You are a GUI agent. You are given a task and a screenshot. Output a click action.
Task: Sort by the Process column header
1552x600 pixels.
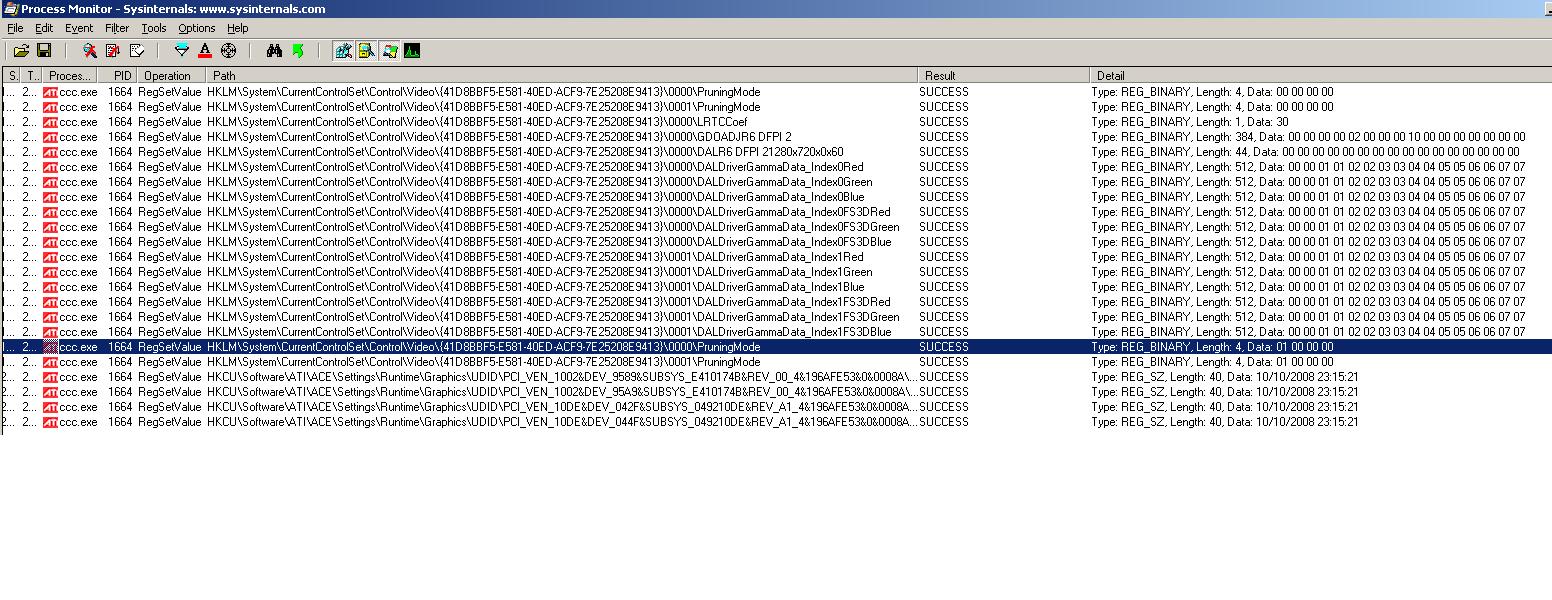click(x=70, y=75)
